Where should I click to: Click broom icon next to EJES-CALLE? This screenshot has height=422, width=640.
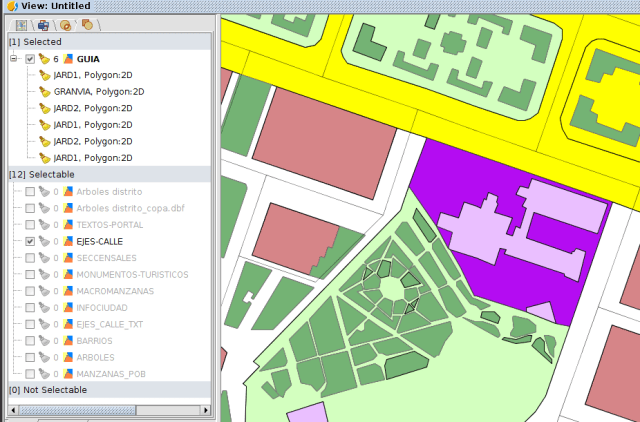coord(45,241)
